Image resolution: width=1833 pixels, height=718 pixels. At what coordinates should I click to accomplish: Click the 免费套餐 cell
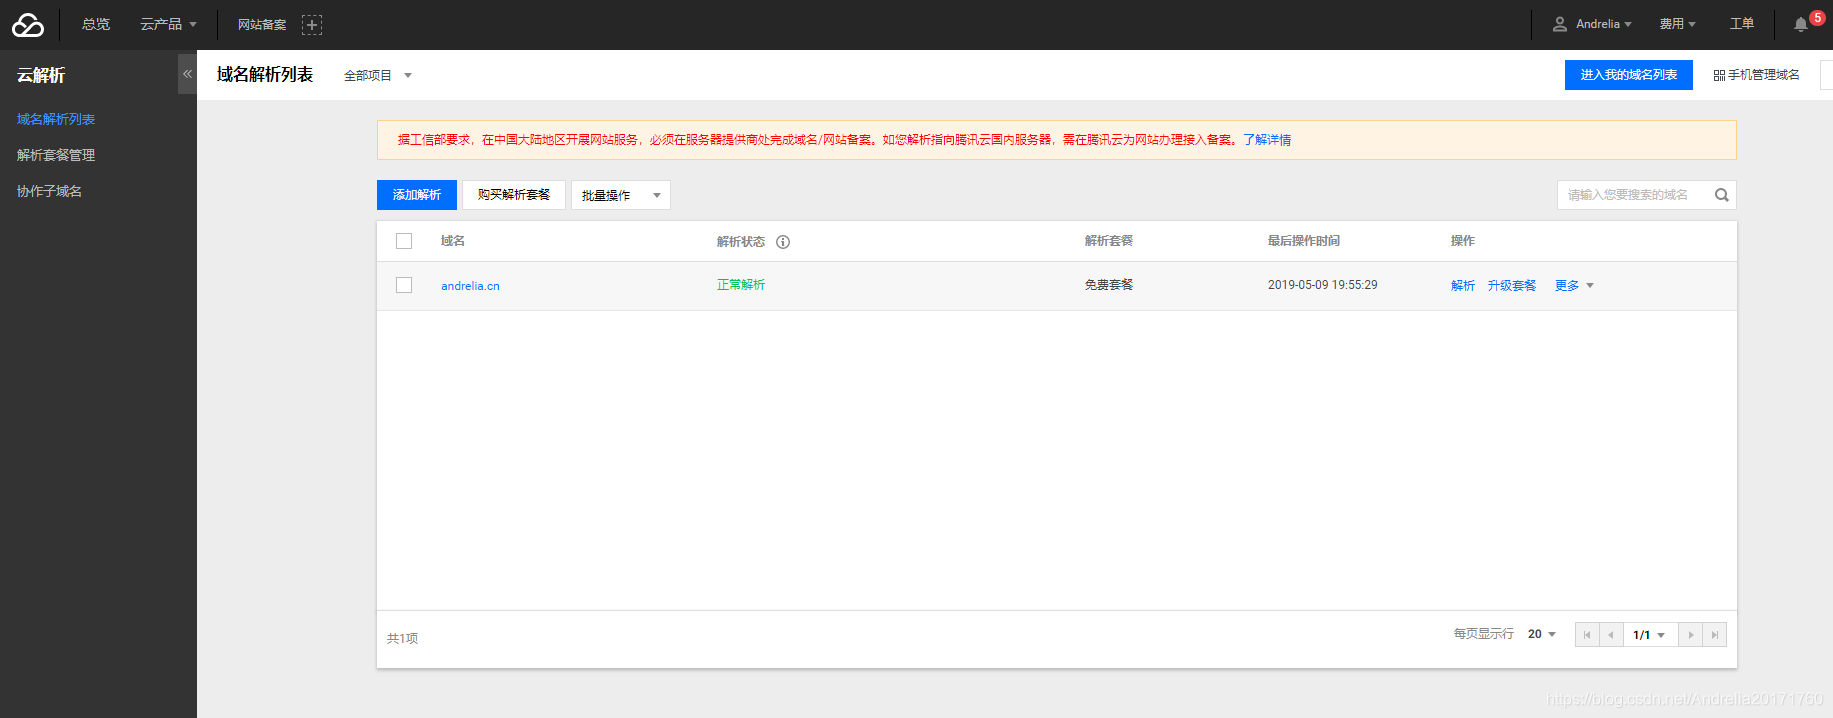pos(1109,285)
